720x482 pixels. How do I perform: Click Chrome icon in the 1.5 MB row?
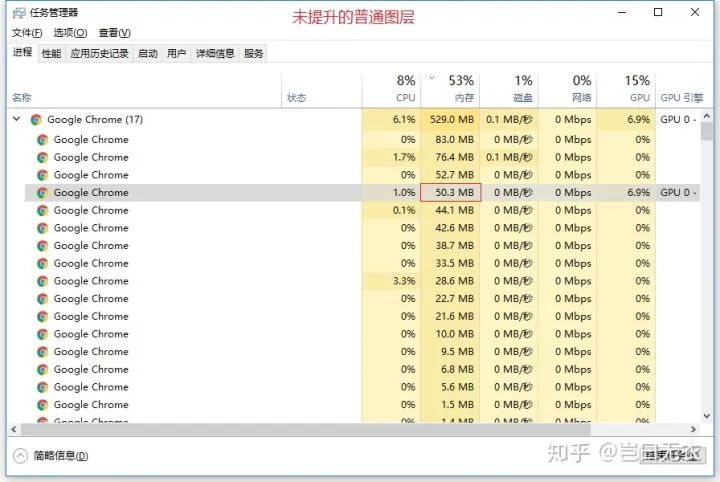(x=43, y=405)
